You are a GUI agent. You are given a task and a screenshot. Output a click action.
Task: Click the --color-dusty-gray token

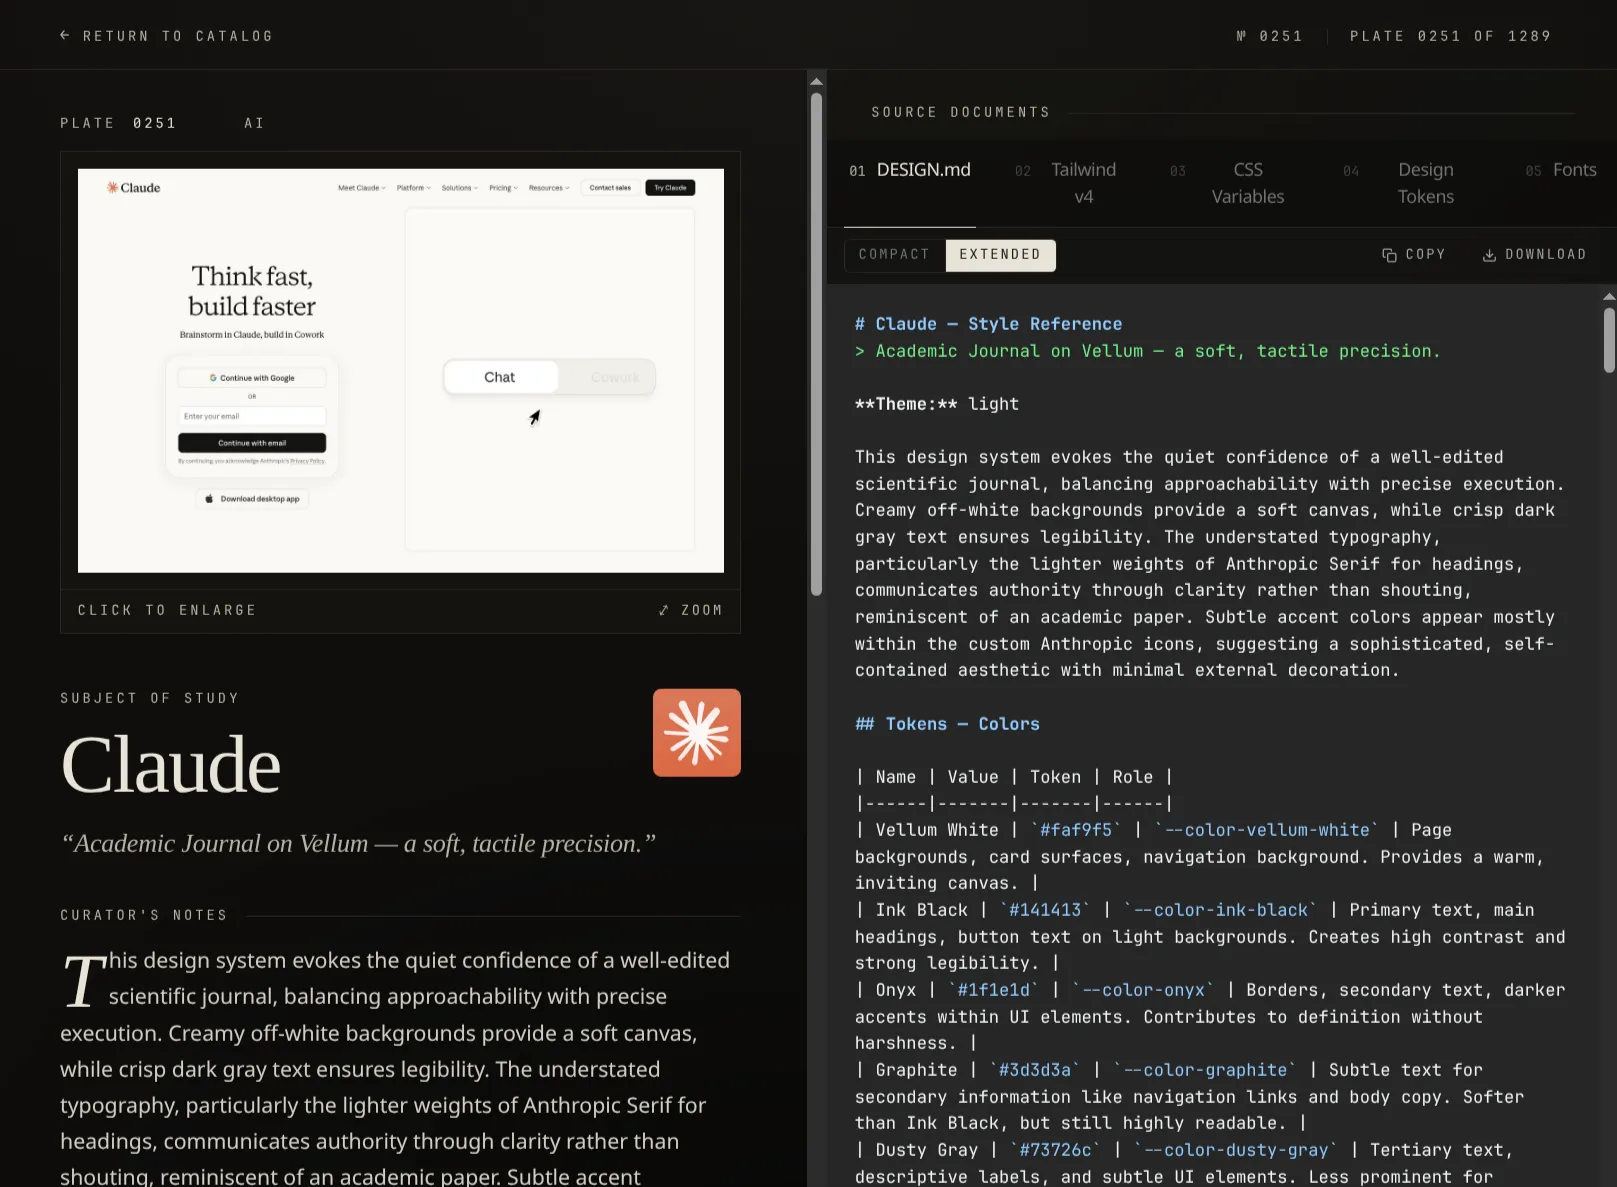point(1236,1150)
